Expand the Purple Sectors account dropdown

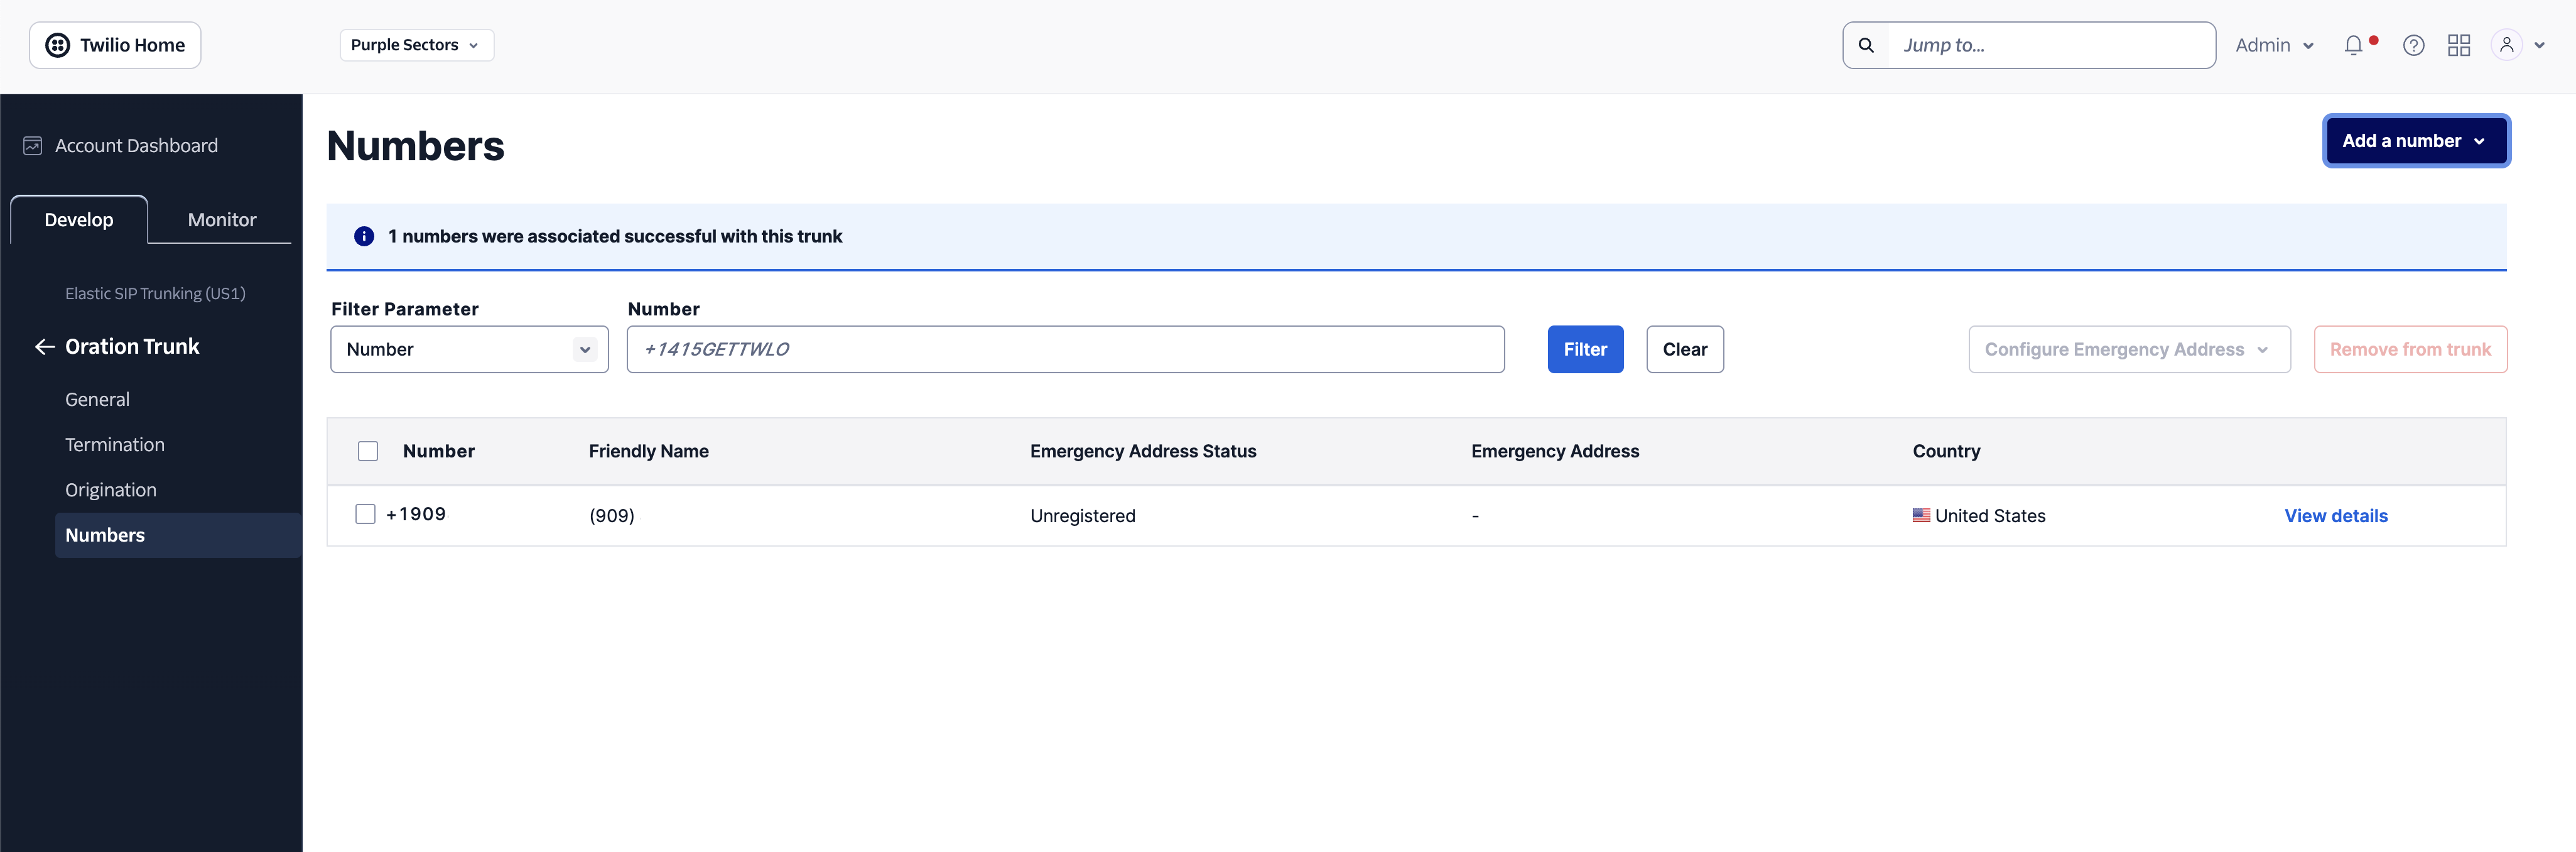[x=416, y=45]
